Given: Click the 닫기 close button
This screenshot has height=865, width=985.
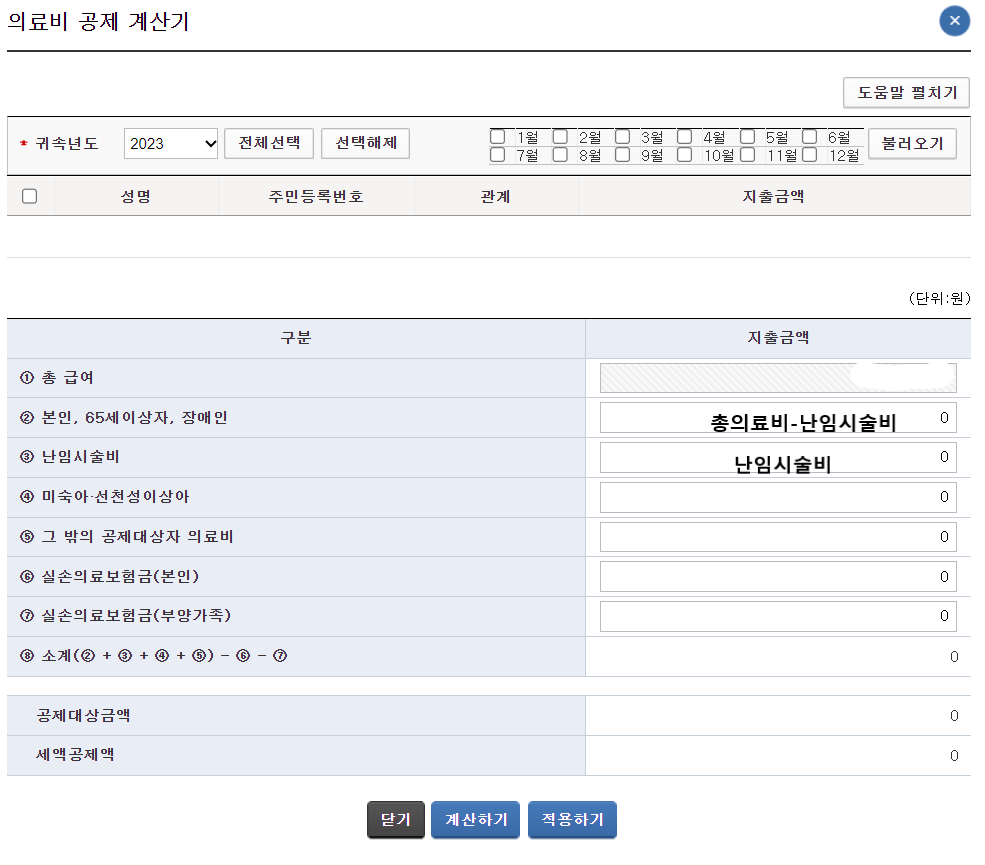Looking at the screenshot, I should tap(395, 819).
